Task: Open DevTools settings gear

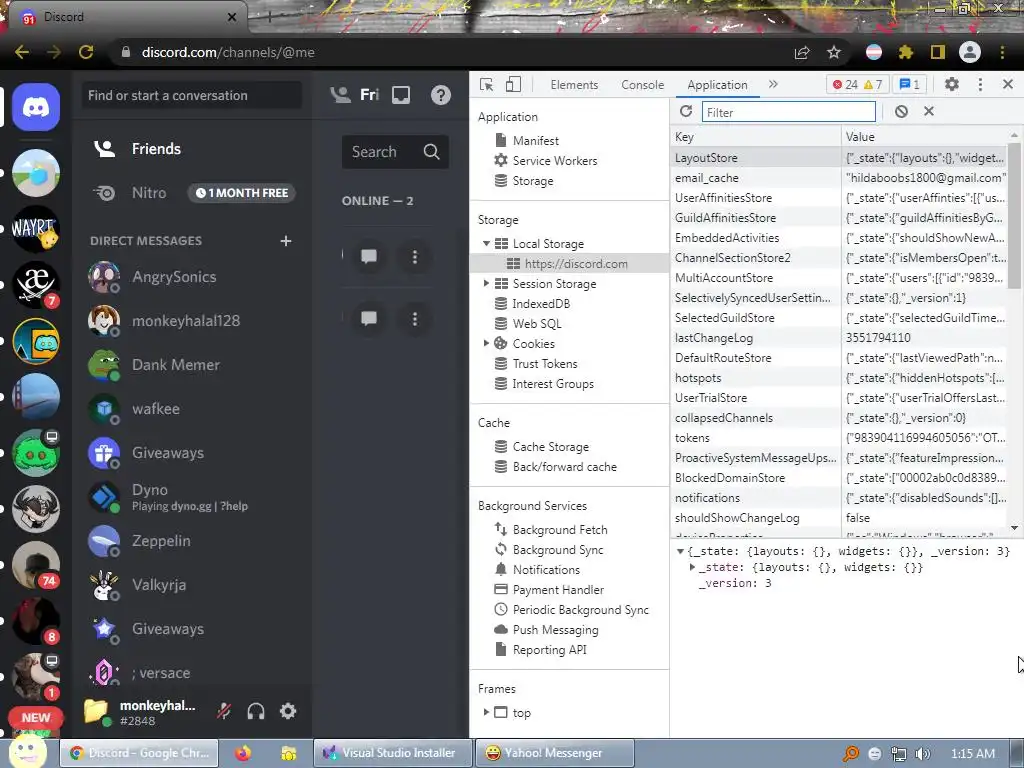Action: tap(952, 84)
